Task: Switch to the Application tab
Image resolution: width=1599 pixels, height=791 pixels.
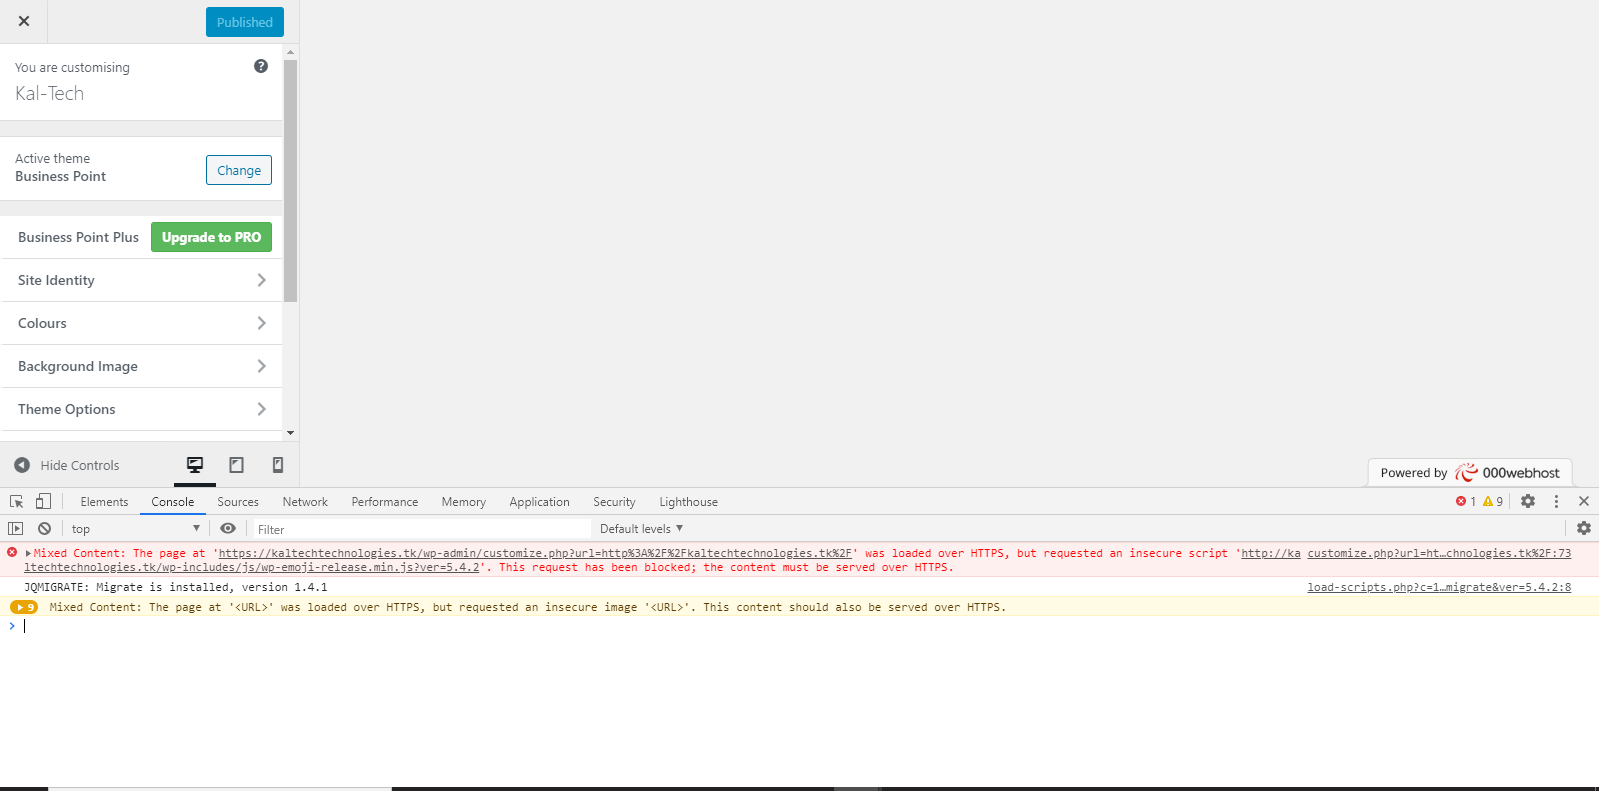Action: (539, 502)
